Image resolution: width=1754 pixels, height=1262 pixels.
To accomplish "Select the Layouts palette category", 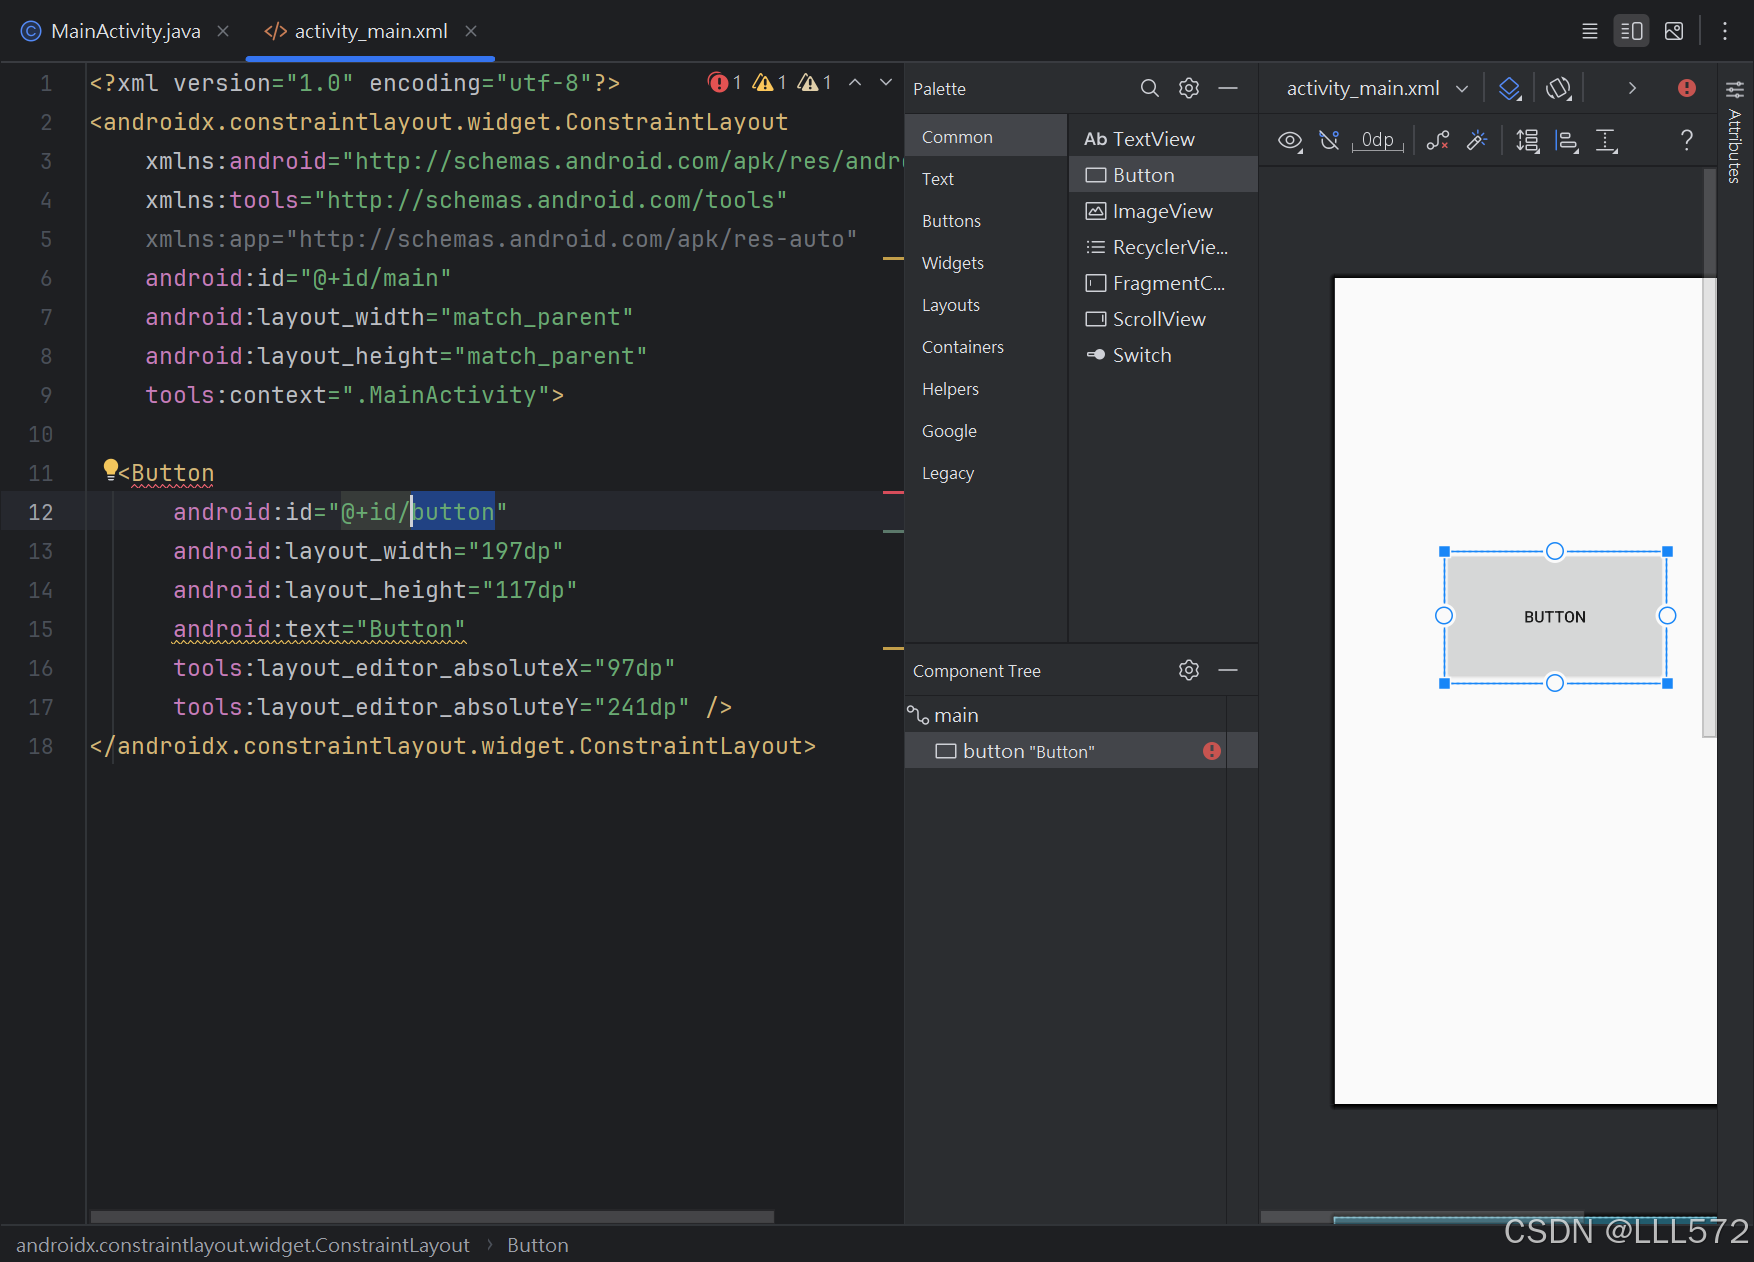I will click(986, 305).
